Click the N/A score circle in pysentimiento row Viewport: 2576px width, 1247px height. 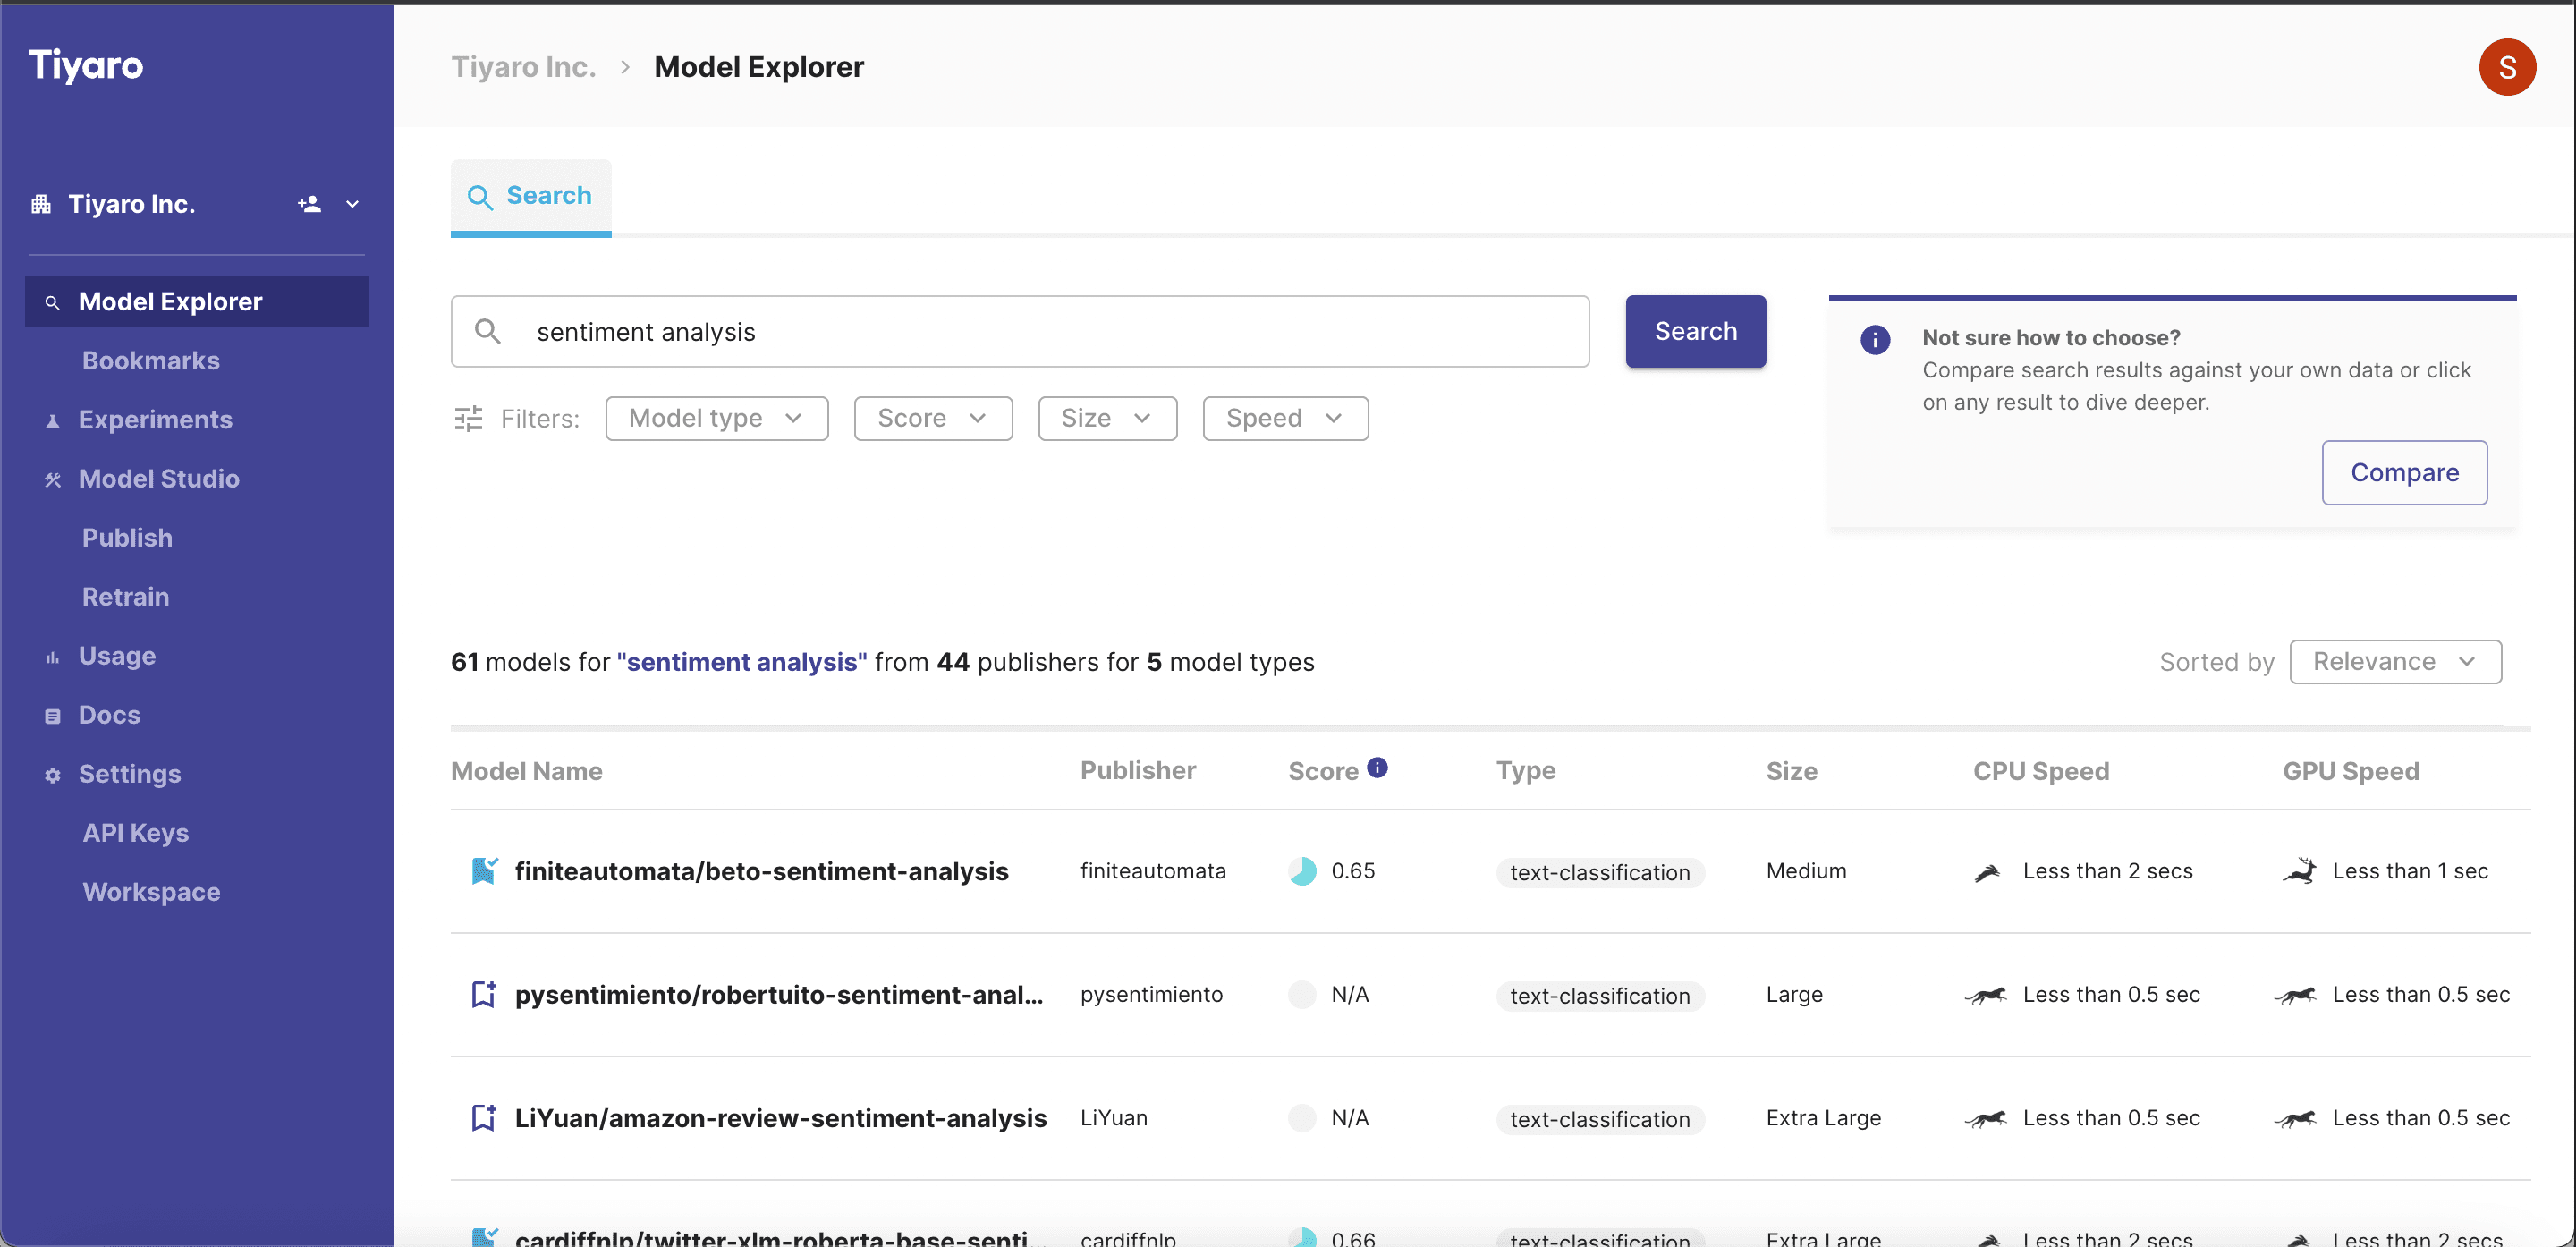1302,994
